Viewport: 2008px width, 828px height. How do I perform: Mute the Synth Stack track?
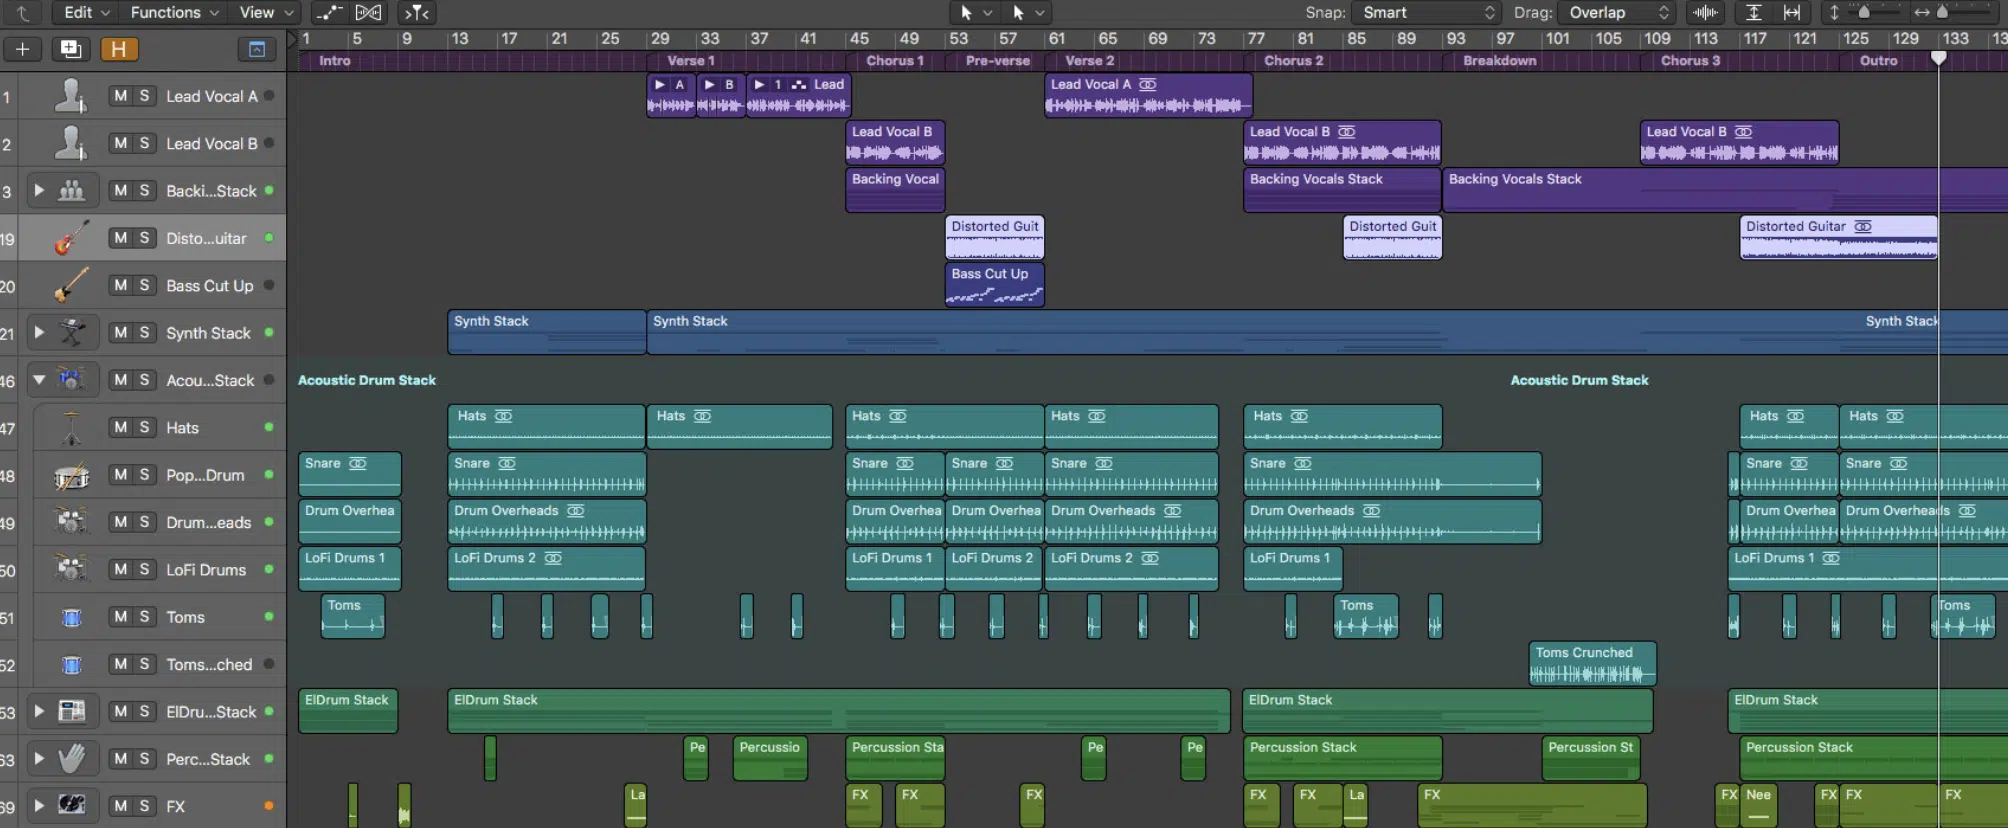(x=120, y=332)
